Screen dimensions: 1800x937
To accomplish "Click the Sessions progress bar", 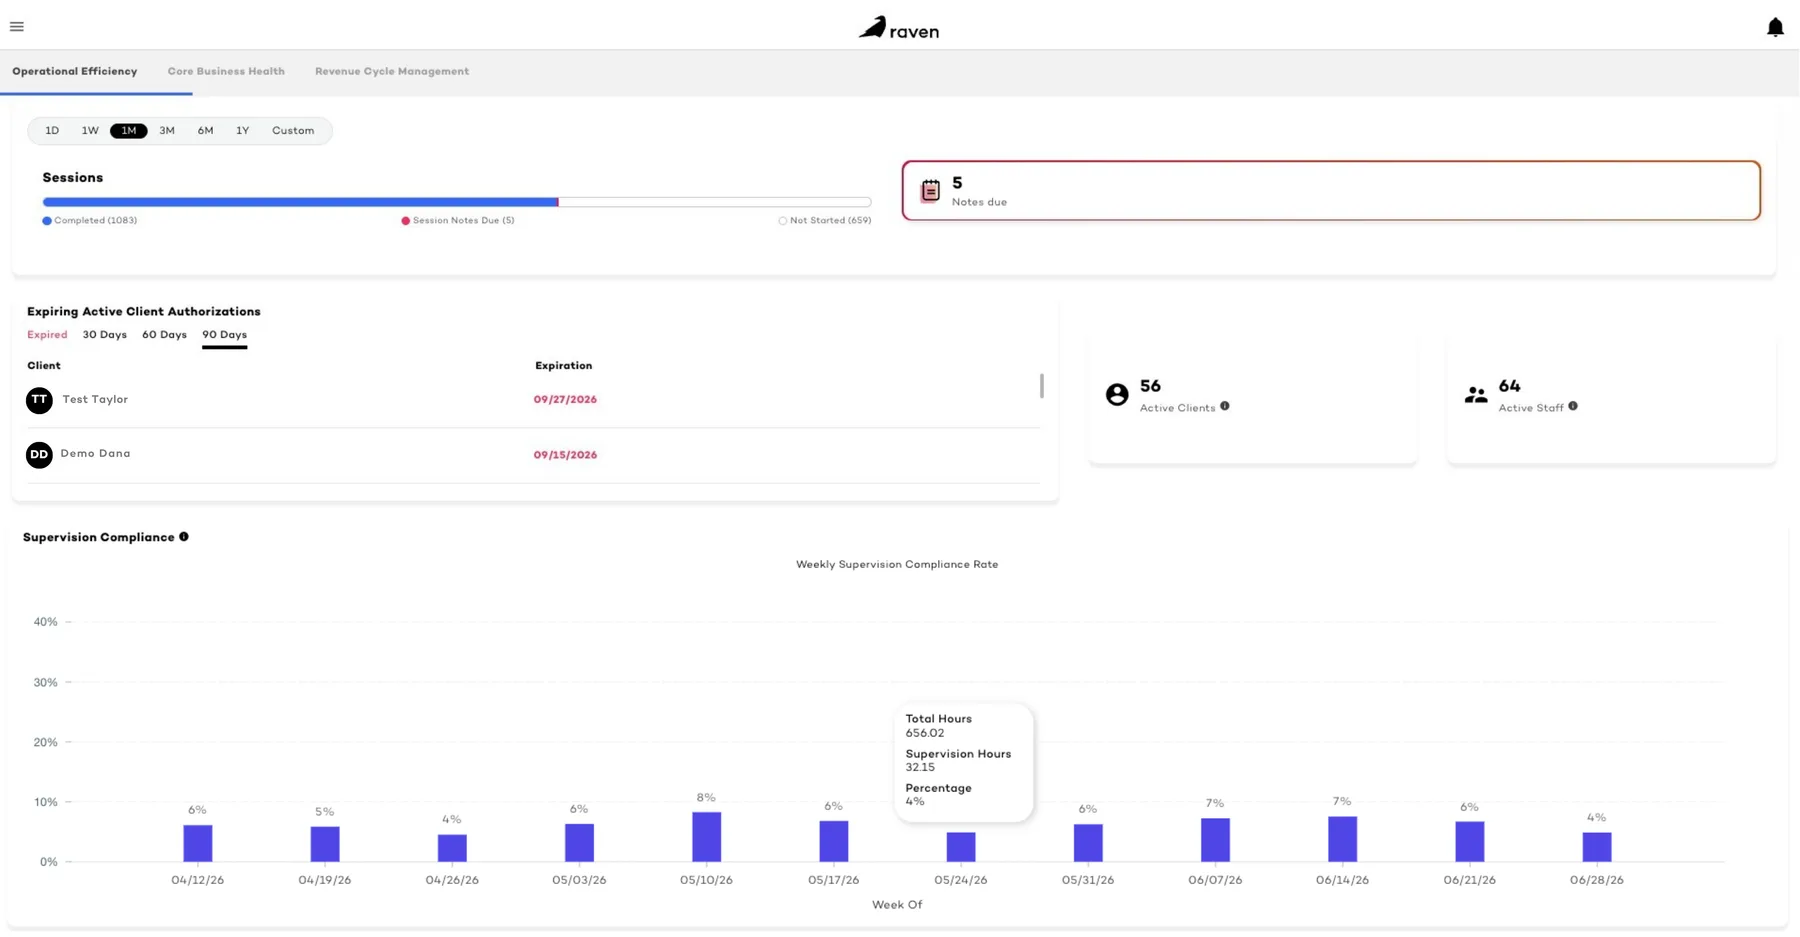I will pos(457,202).
